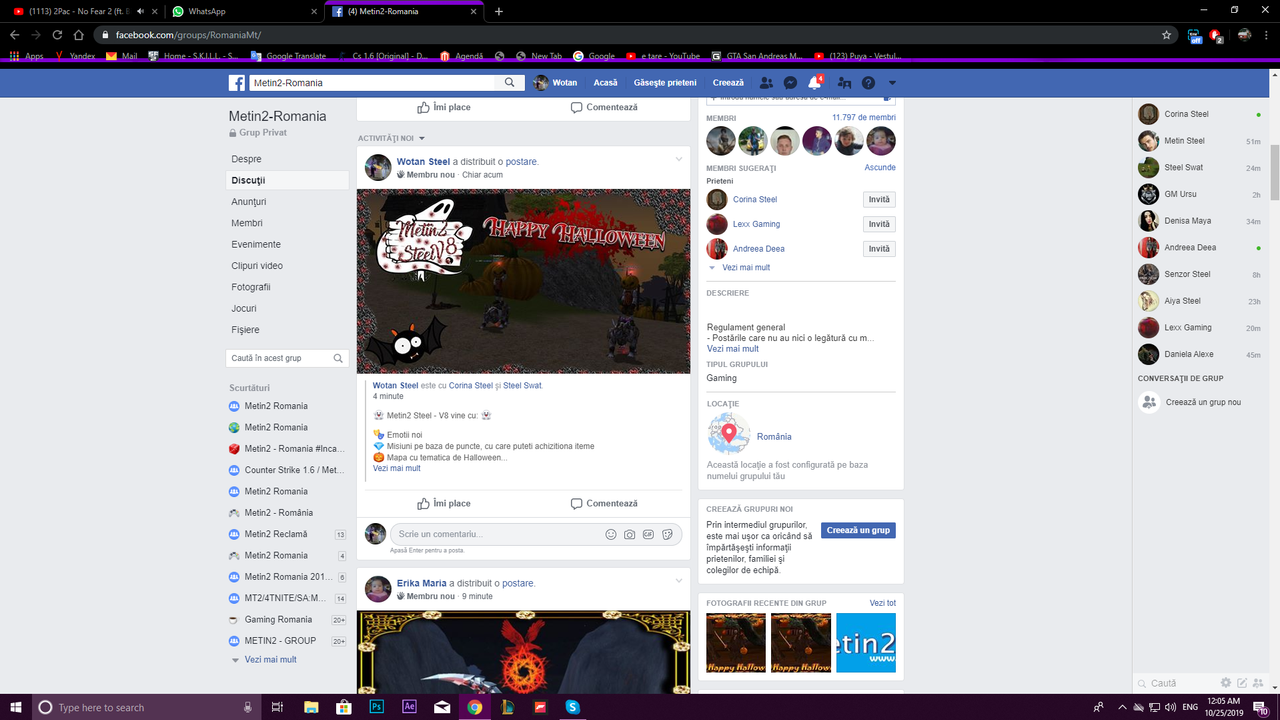Open options chevron on Wotan Steel's post

pyautogui.click(x=677, y=160)
